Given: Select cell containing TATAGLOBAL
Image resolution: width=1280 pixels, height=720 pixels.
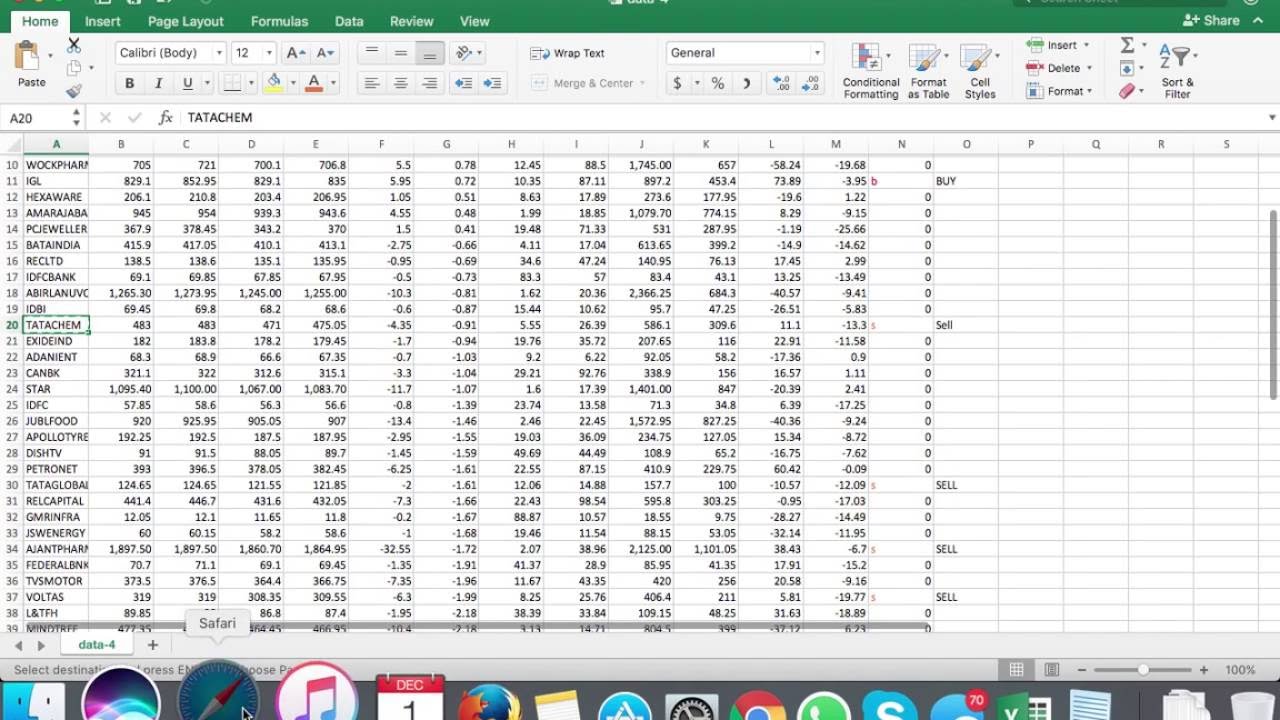Looking at the screenshot, I should click(x=56, y=485).
